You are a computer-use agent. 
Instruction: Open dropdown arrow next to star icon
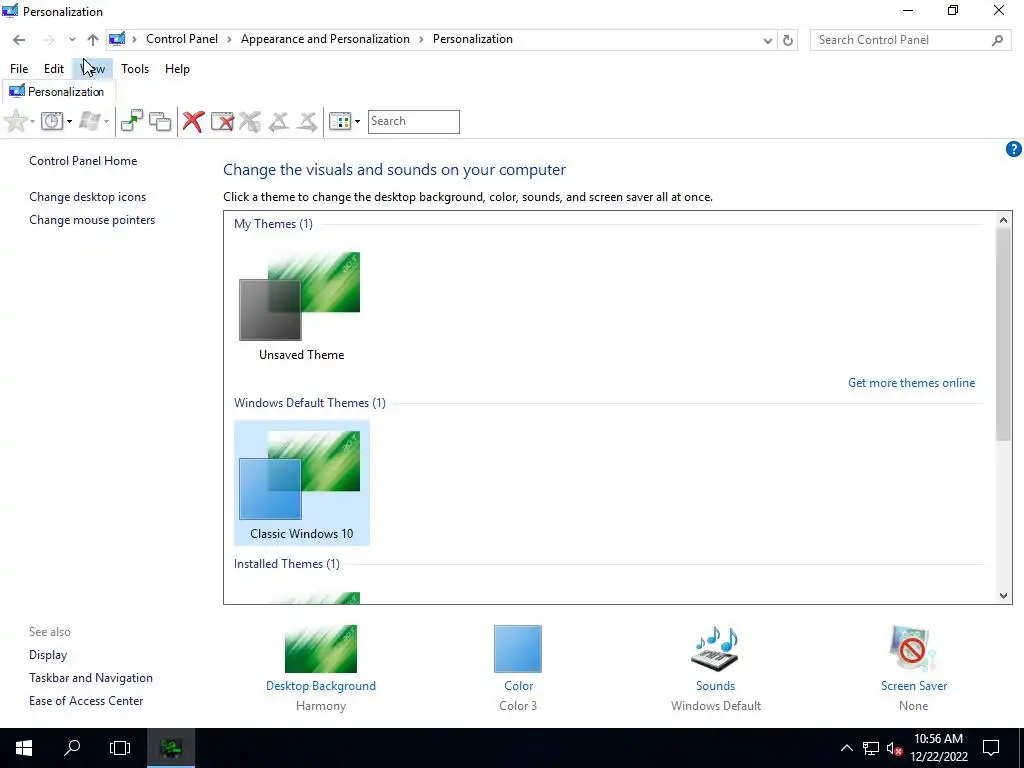(x=32, y=121)
